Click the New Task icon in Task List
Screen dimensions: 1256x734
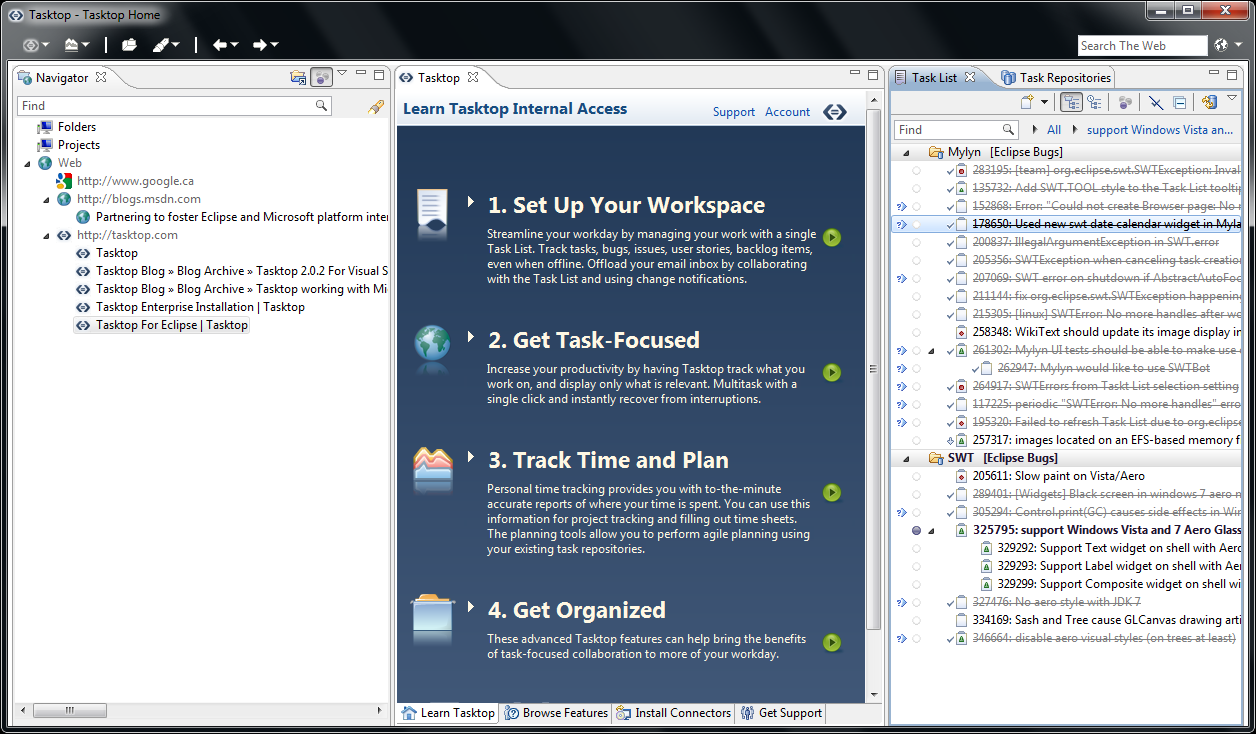(x=1026, y=102)
